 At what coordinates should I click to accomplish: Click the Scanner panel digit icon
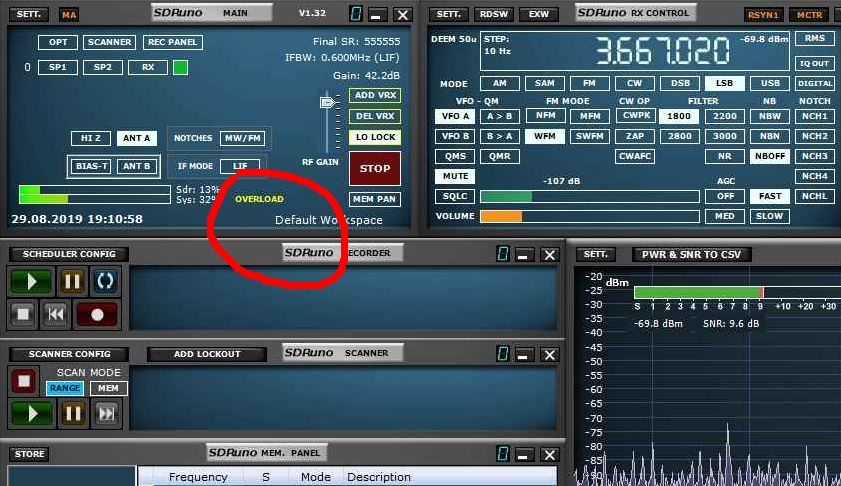point(502,354)
